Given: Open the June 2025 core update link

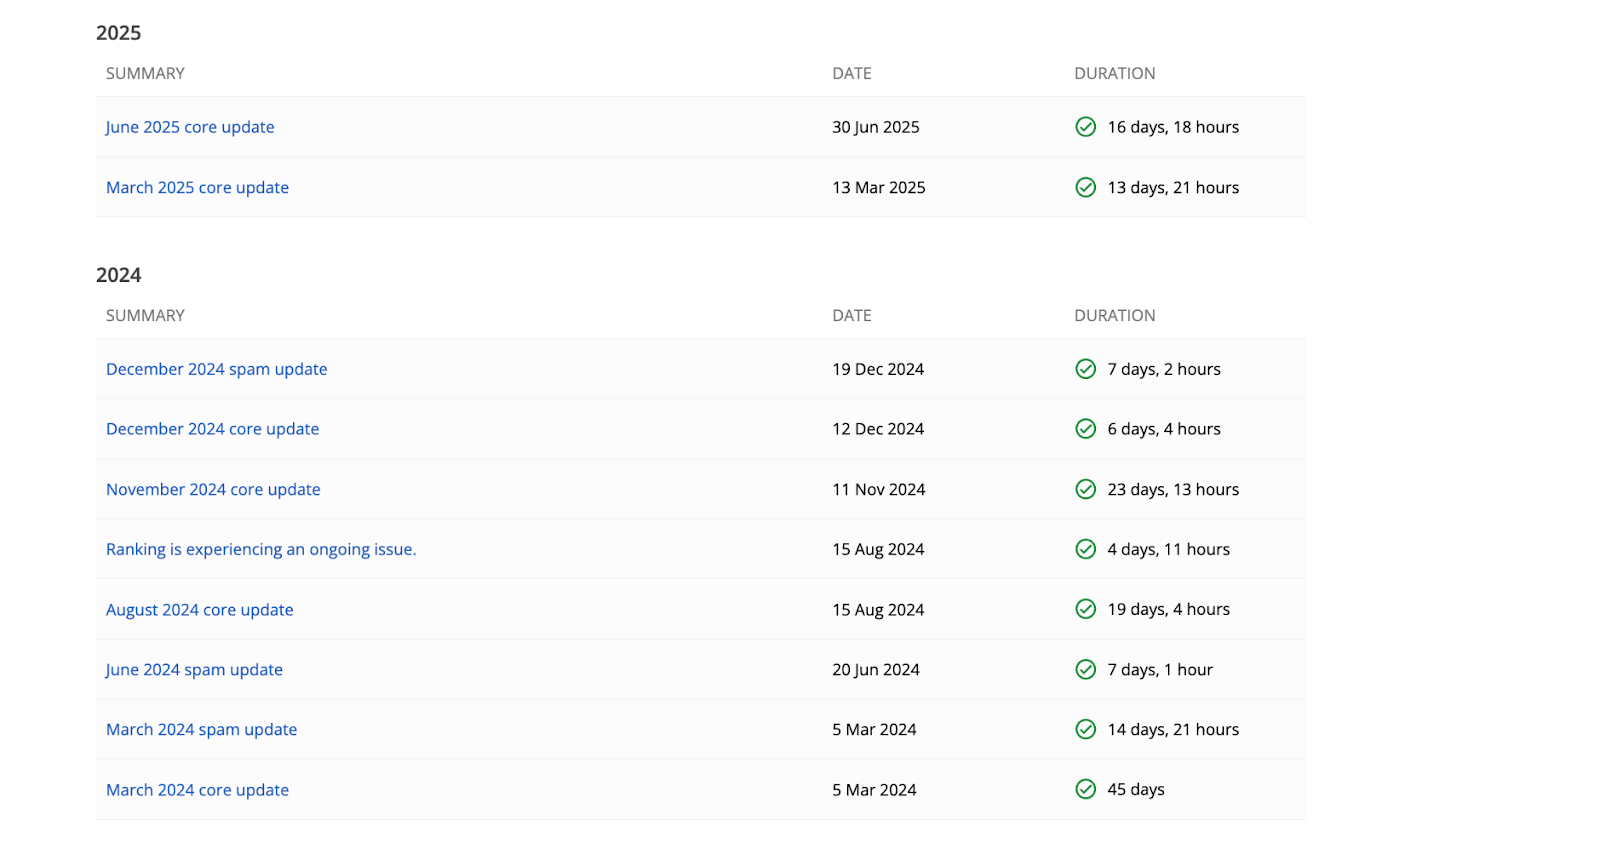Looking at the screenshot, I should pyautogui.click(x=190, y=127).
